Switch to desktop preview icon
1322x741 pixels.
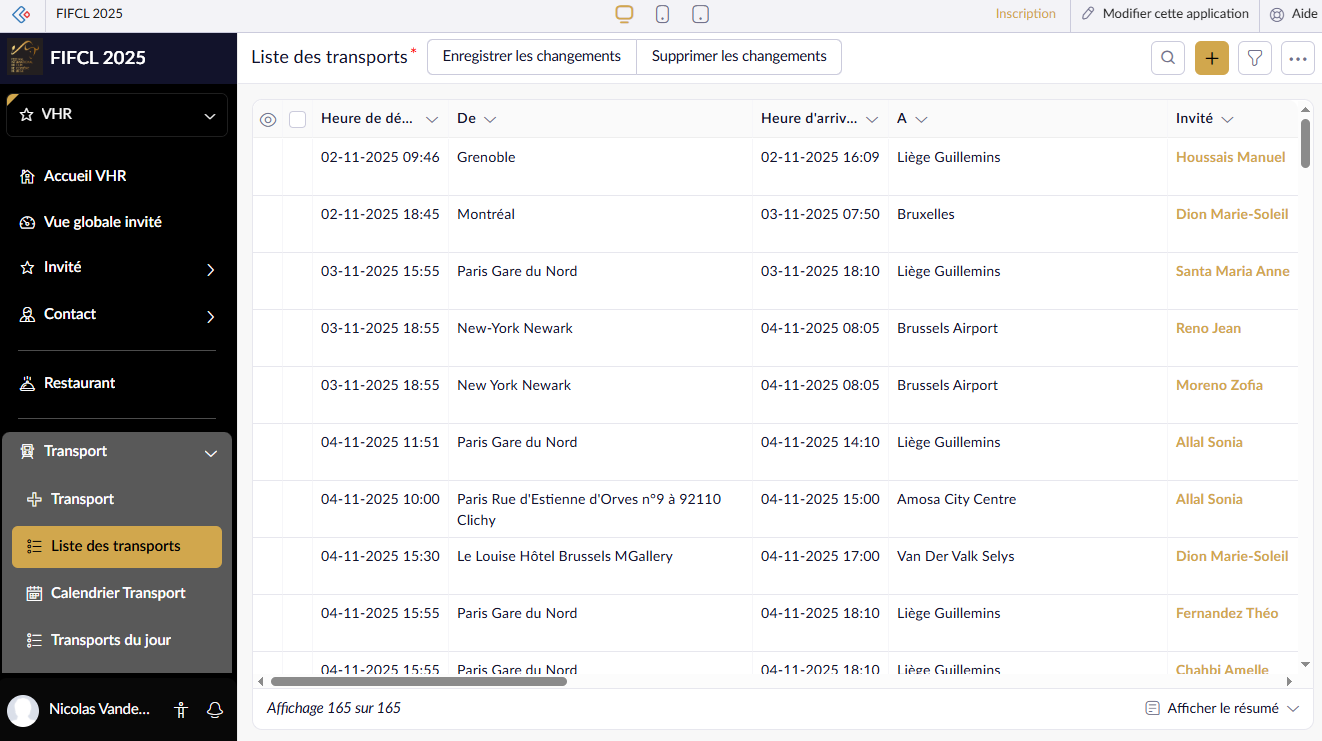[624, 14]
